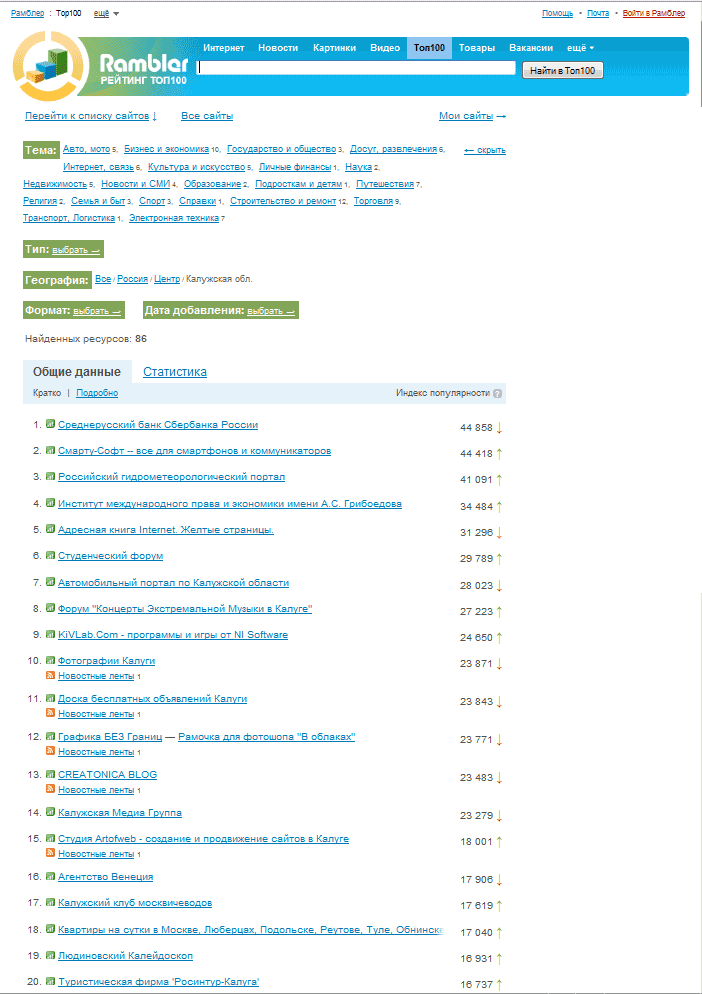Open the Помощь link

(558, 13)
